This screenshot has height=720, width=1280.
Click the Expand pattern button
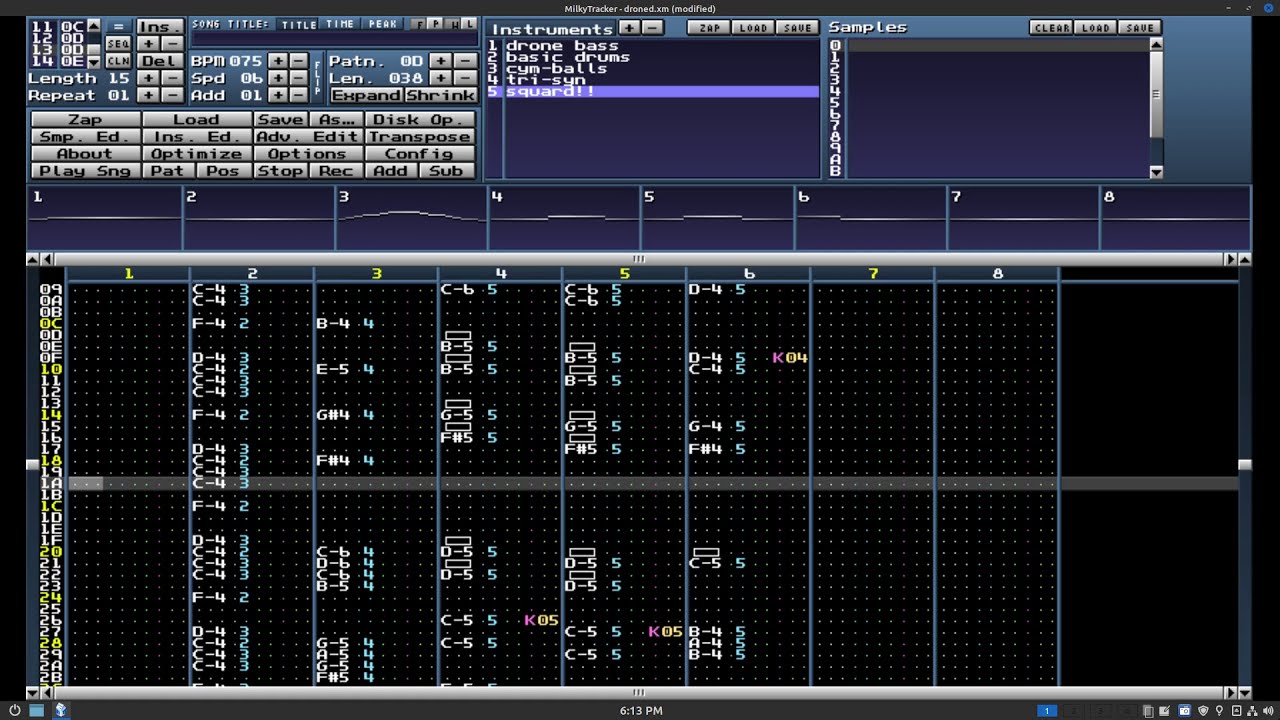pos(366,95)
